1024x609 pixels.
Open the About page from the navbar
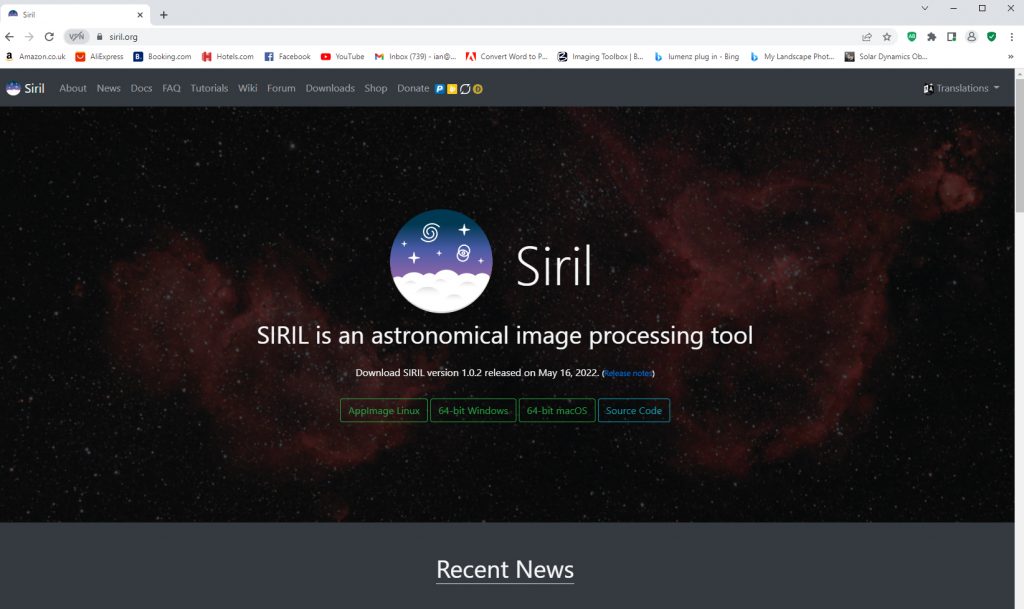click(72, 88)
